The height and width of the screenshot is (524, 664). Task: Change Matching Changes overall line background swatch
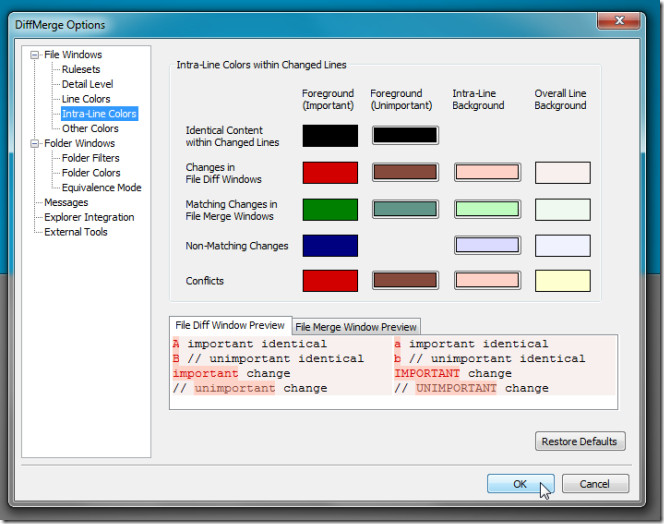pyautogui.click(x=563, y=210)
